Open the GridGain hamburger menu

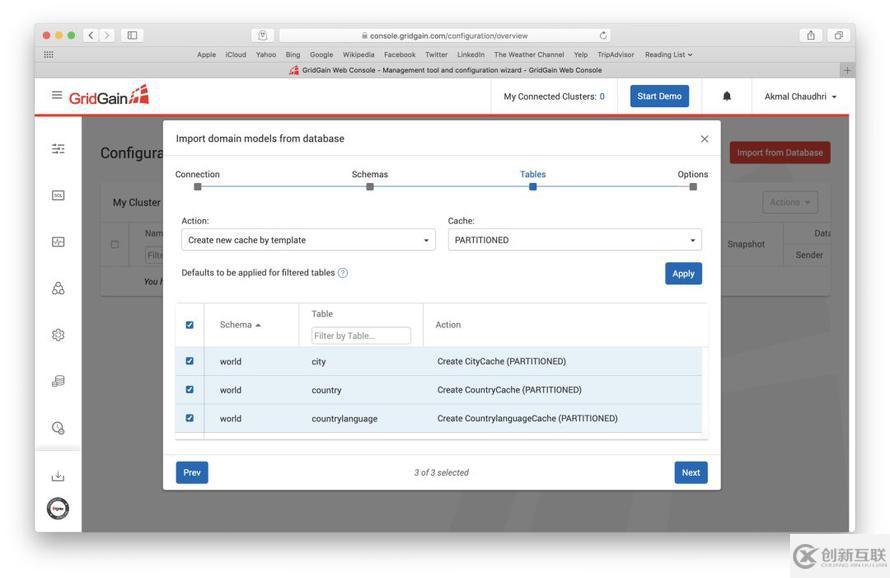click(57, 95)
